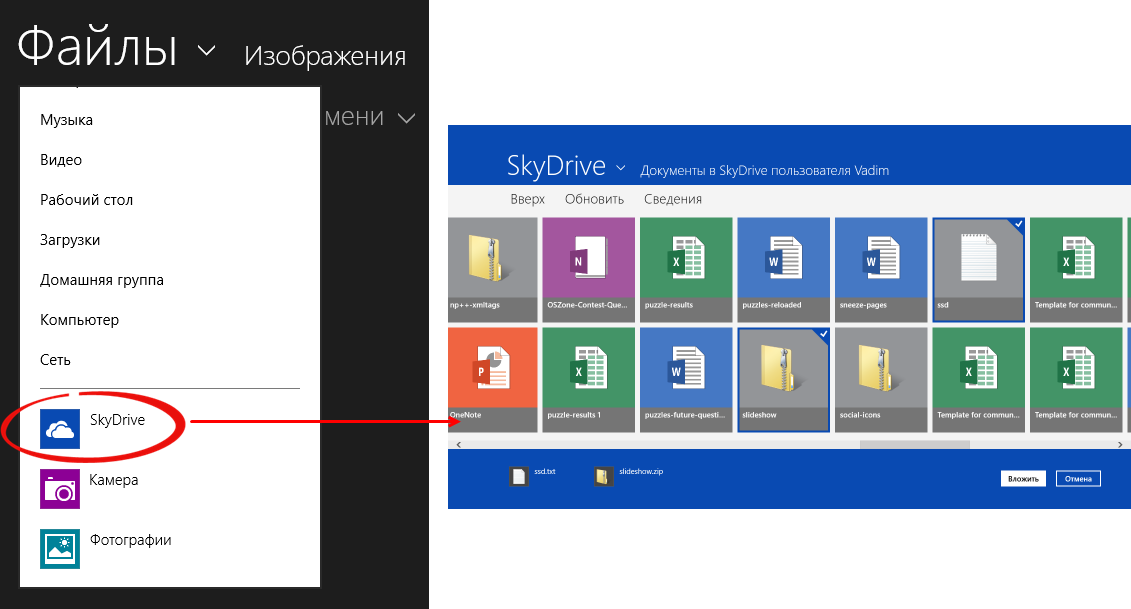Choose Рабочий стол in the locations menu
Screen dimensions: 1131x609
[x=87, y=200]
